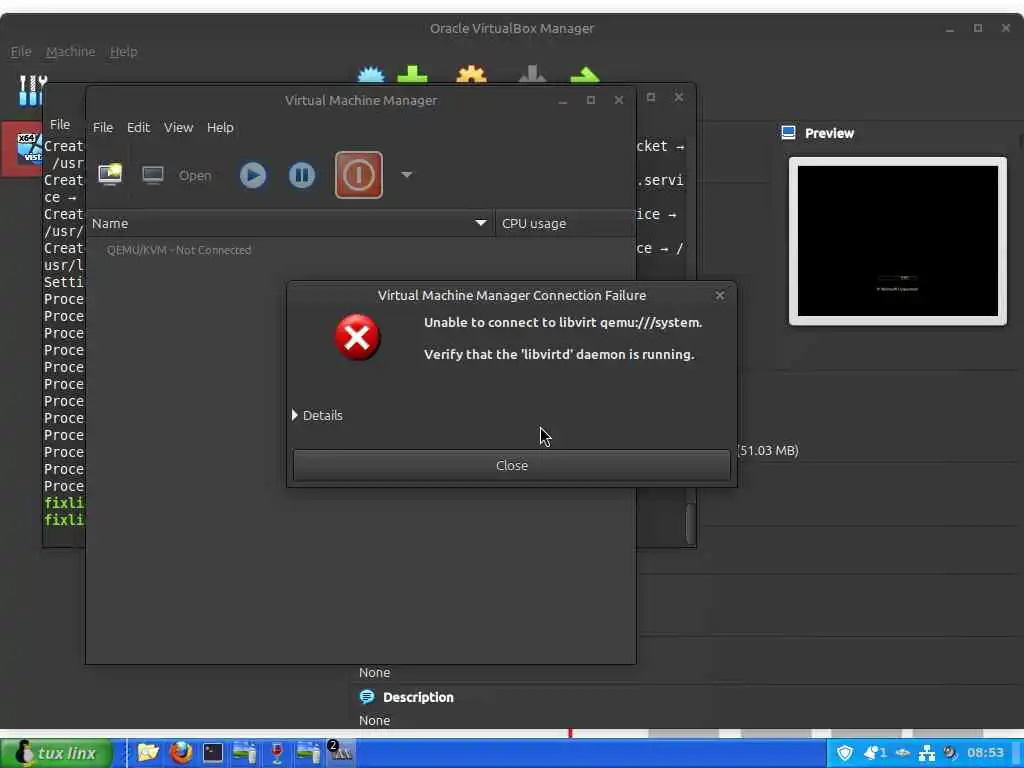The height and width of the screenshot is (768, 1024).
Task: Click the VirtualBox Preview thumbnail
Action: point(897,241)
